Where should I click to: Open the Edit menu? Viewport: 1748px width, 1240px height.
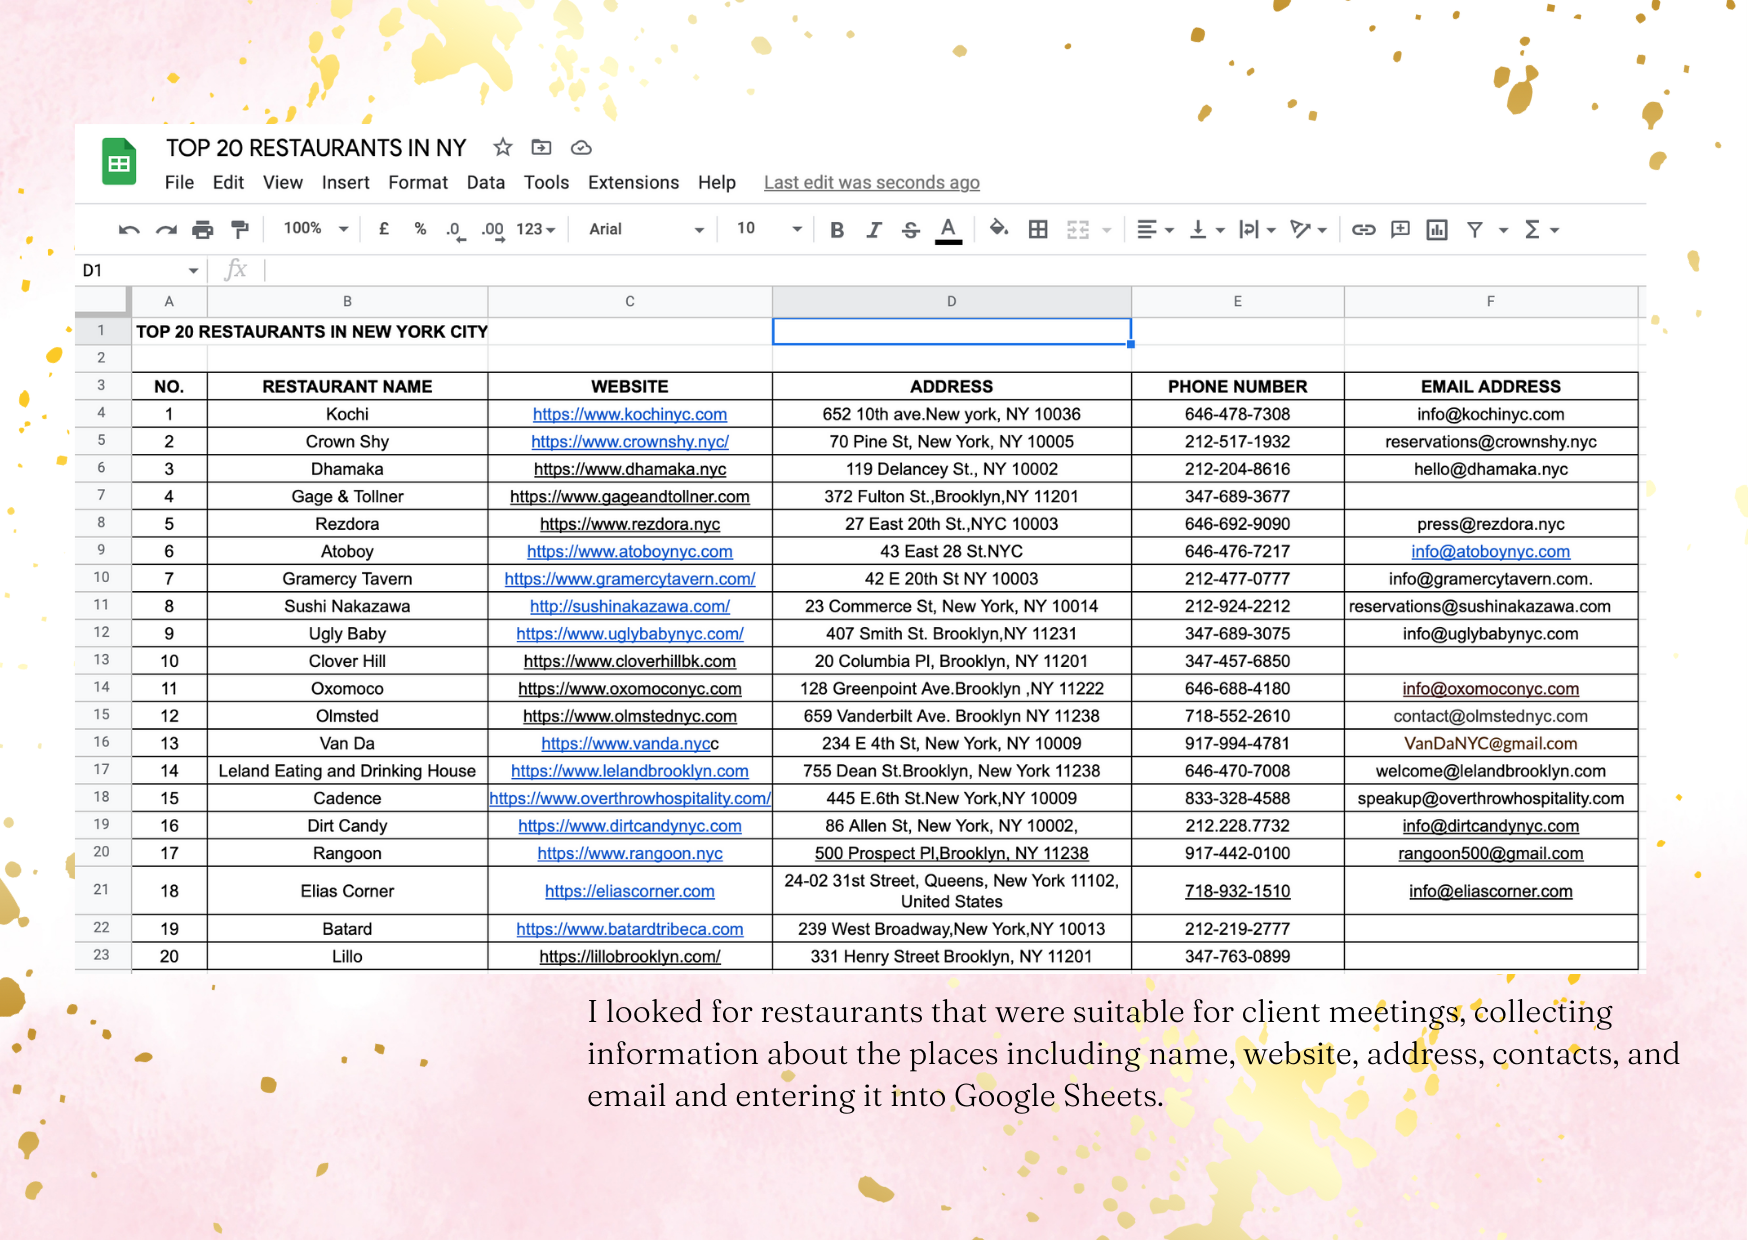[x=228, y=182]
